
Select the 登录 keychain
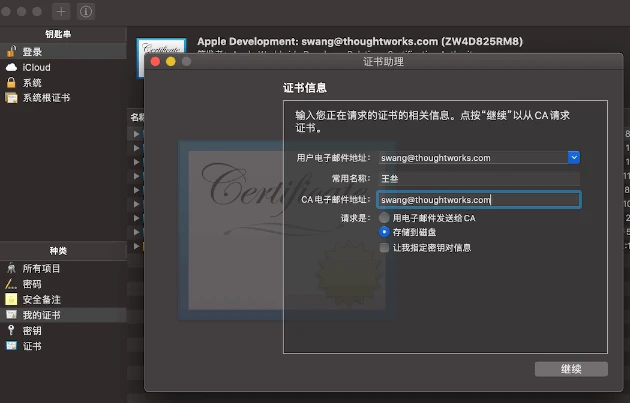point(32,51)
